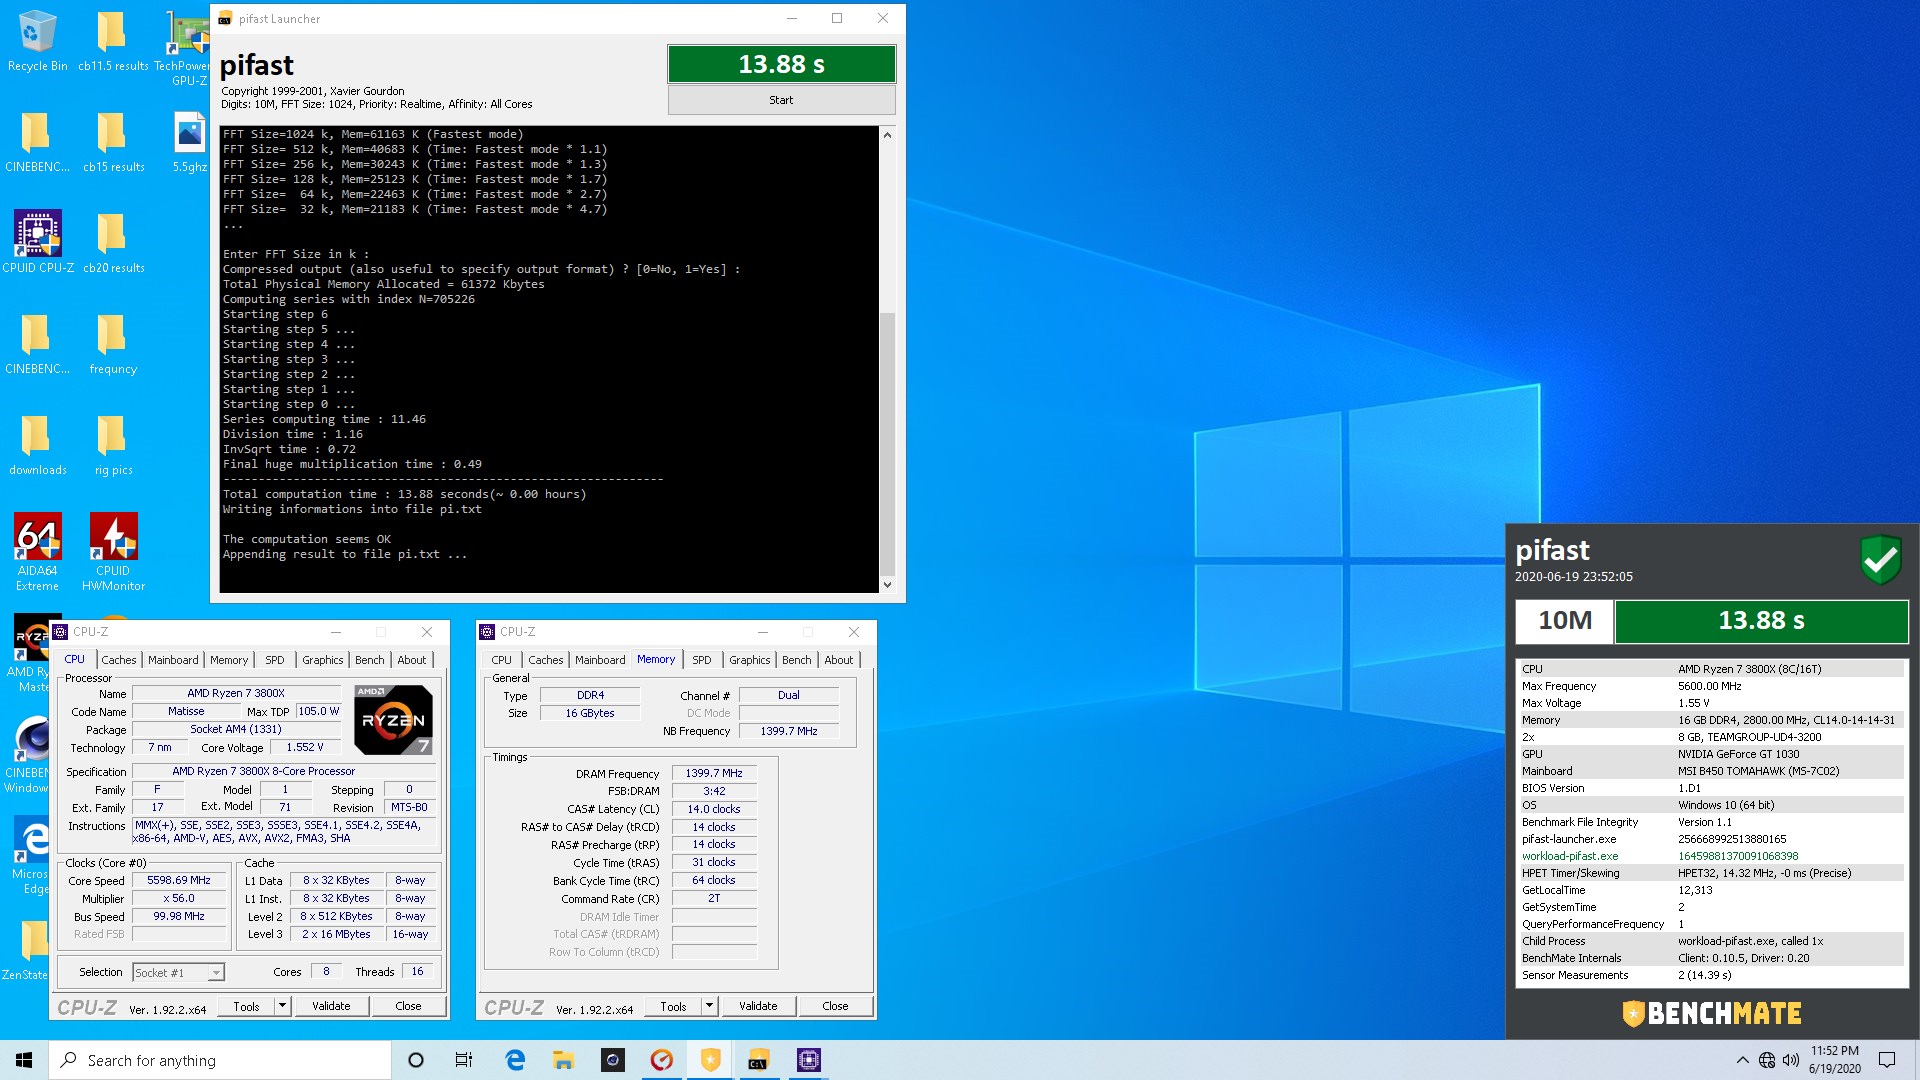The width and height of the screenshot is (1920, 1080).
Task: Switch to About tab in right CPU-Z window
Action: click(x=839, y=660)
